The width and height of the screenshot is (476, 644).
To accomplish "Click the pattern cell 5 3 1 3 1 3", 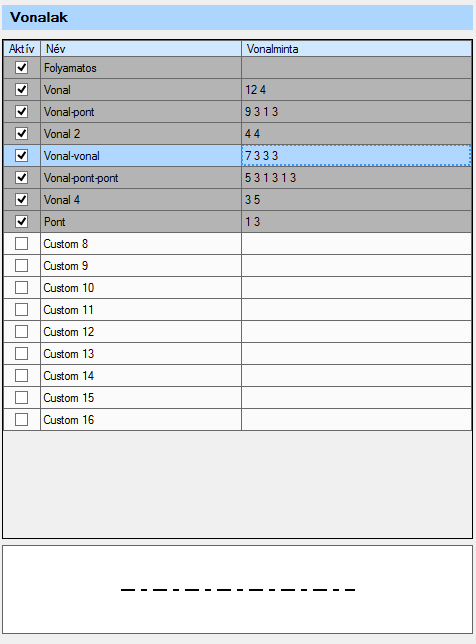I will (x=356, y=178).
